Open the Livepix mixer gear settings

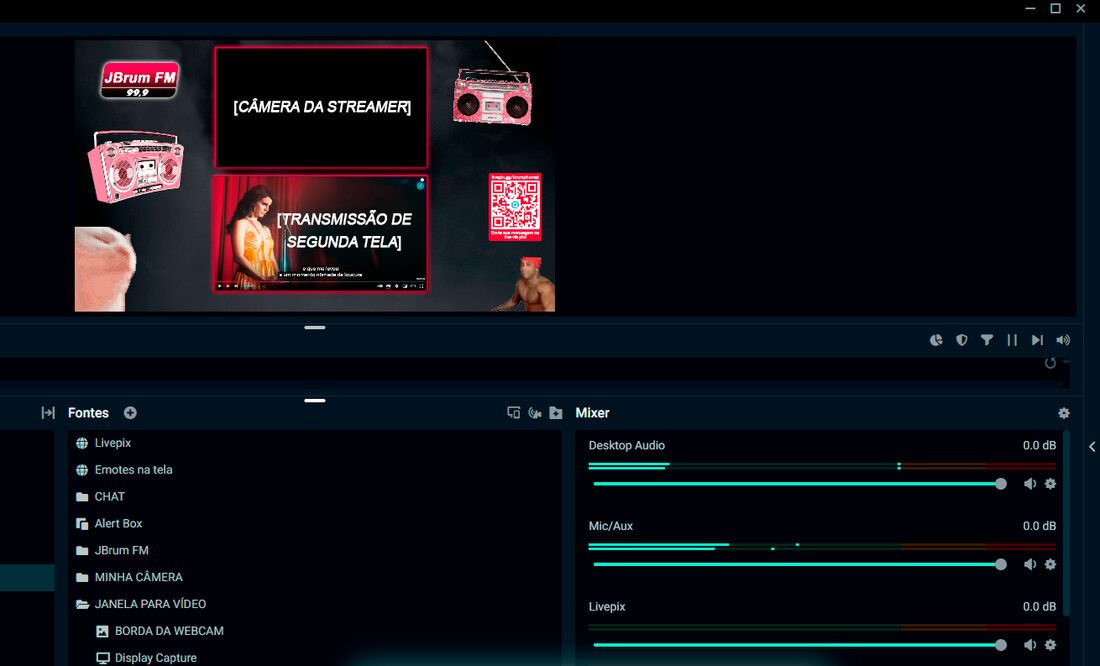click(1050, 645)
